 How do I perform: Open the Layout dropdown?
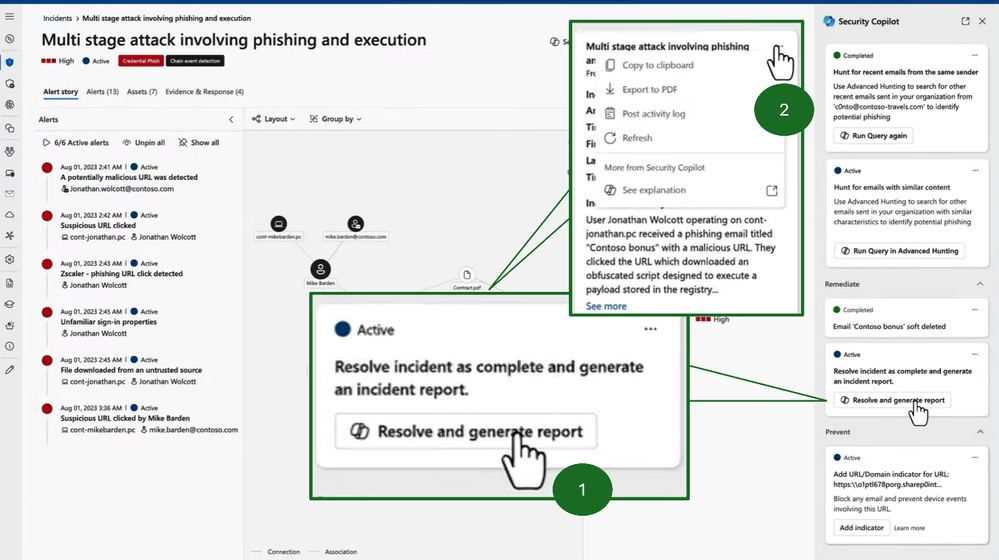(x=273, y=119)
